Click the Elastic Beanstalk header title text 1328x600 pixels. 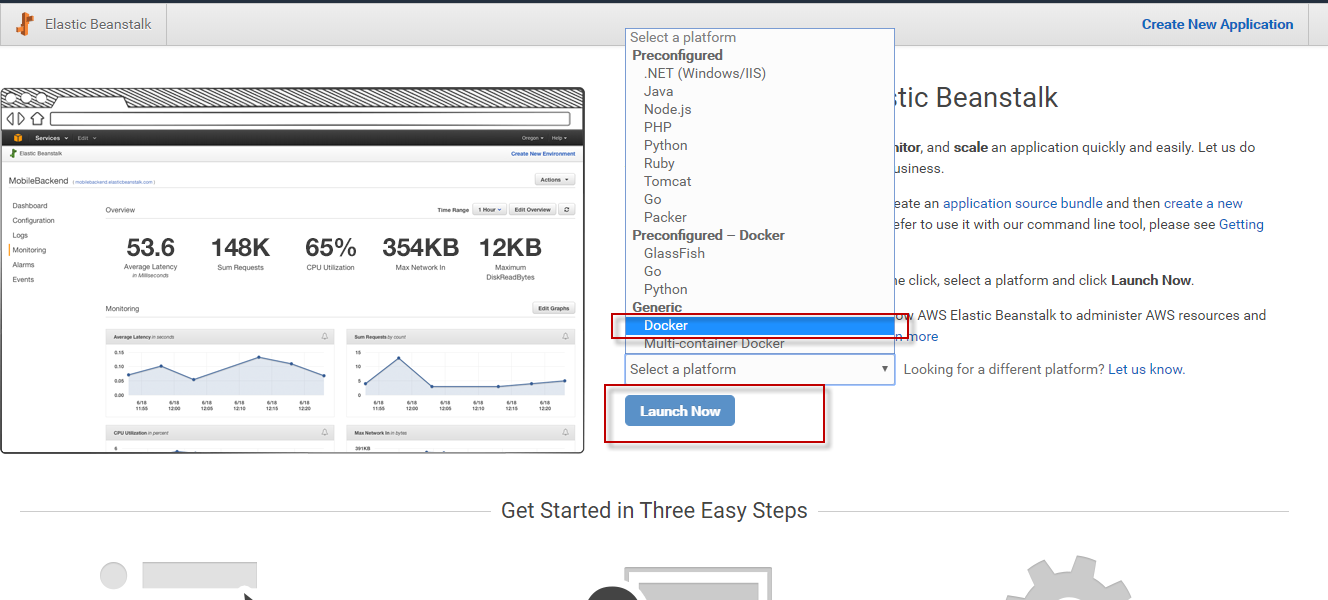[98, 24]
